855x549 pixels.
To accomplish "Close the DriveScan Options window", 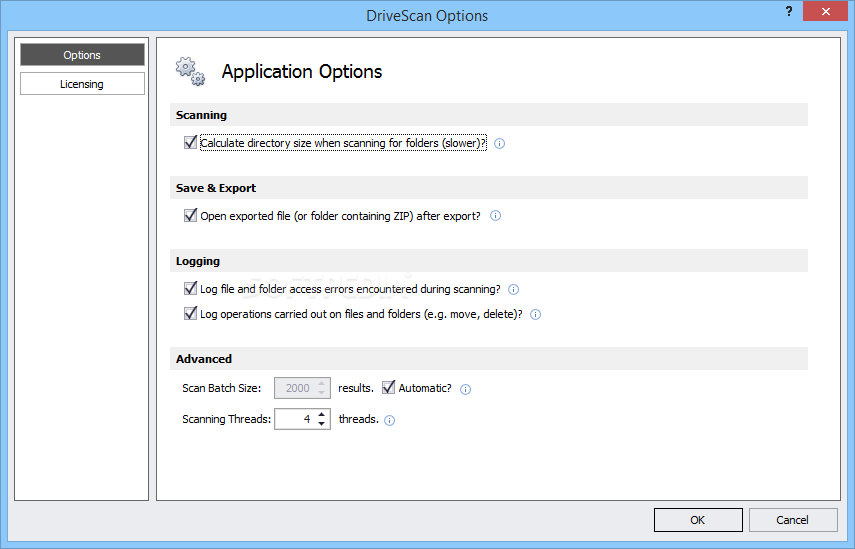I will click(826, 11).
